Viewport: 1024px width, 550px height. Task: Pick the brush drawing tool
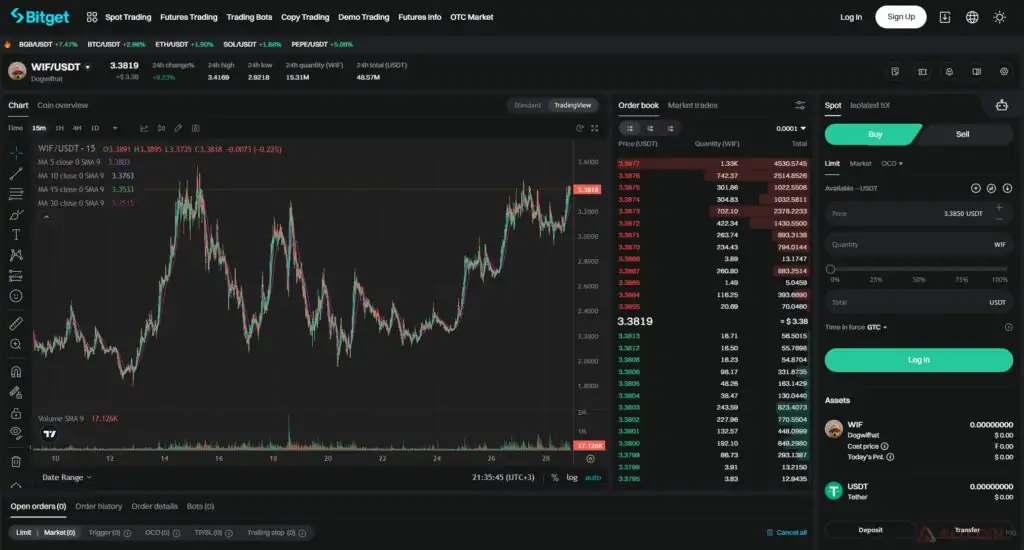coord(16,214)
